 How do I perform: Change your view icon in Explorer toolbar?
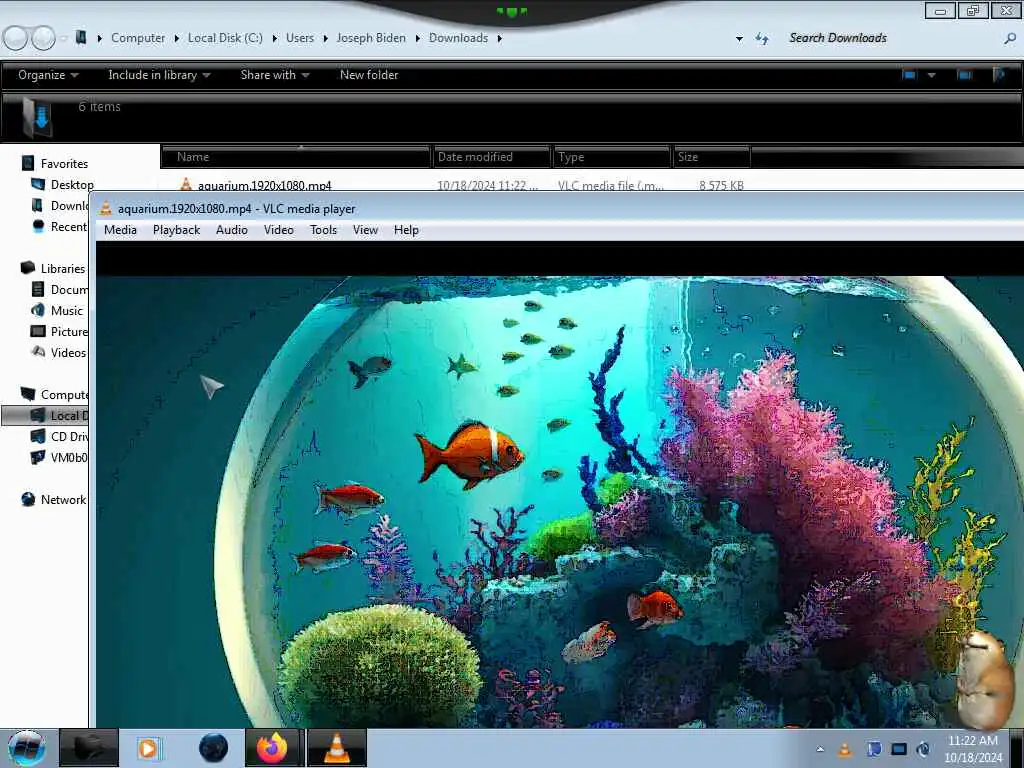(908, 75)
